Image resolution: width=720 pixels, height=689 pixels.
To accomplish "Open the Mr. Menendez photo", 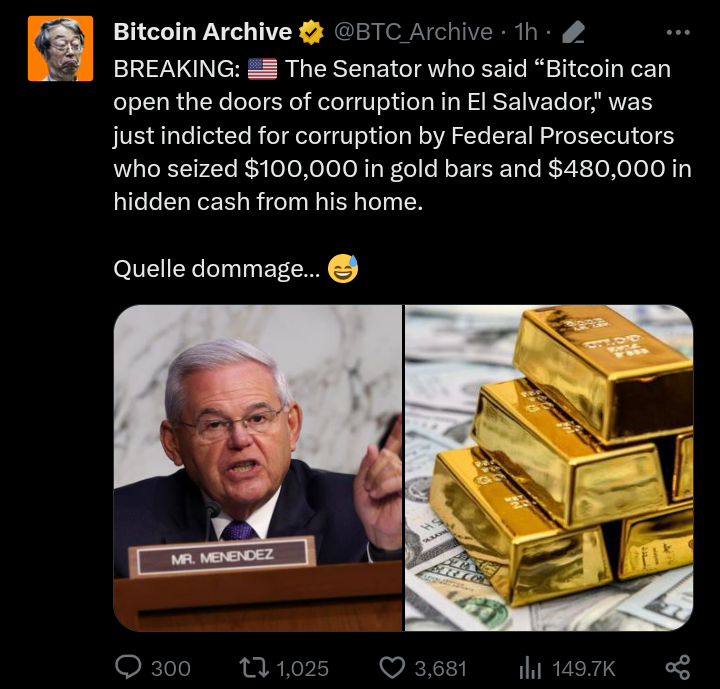I will 258,468.
